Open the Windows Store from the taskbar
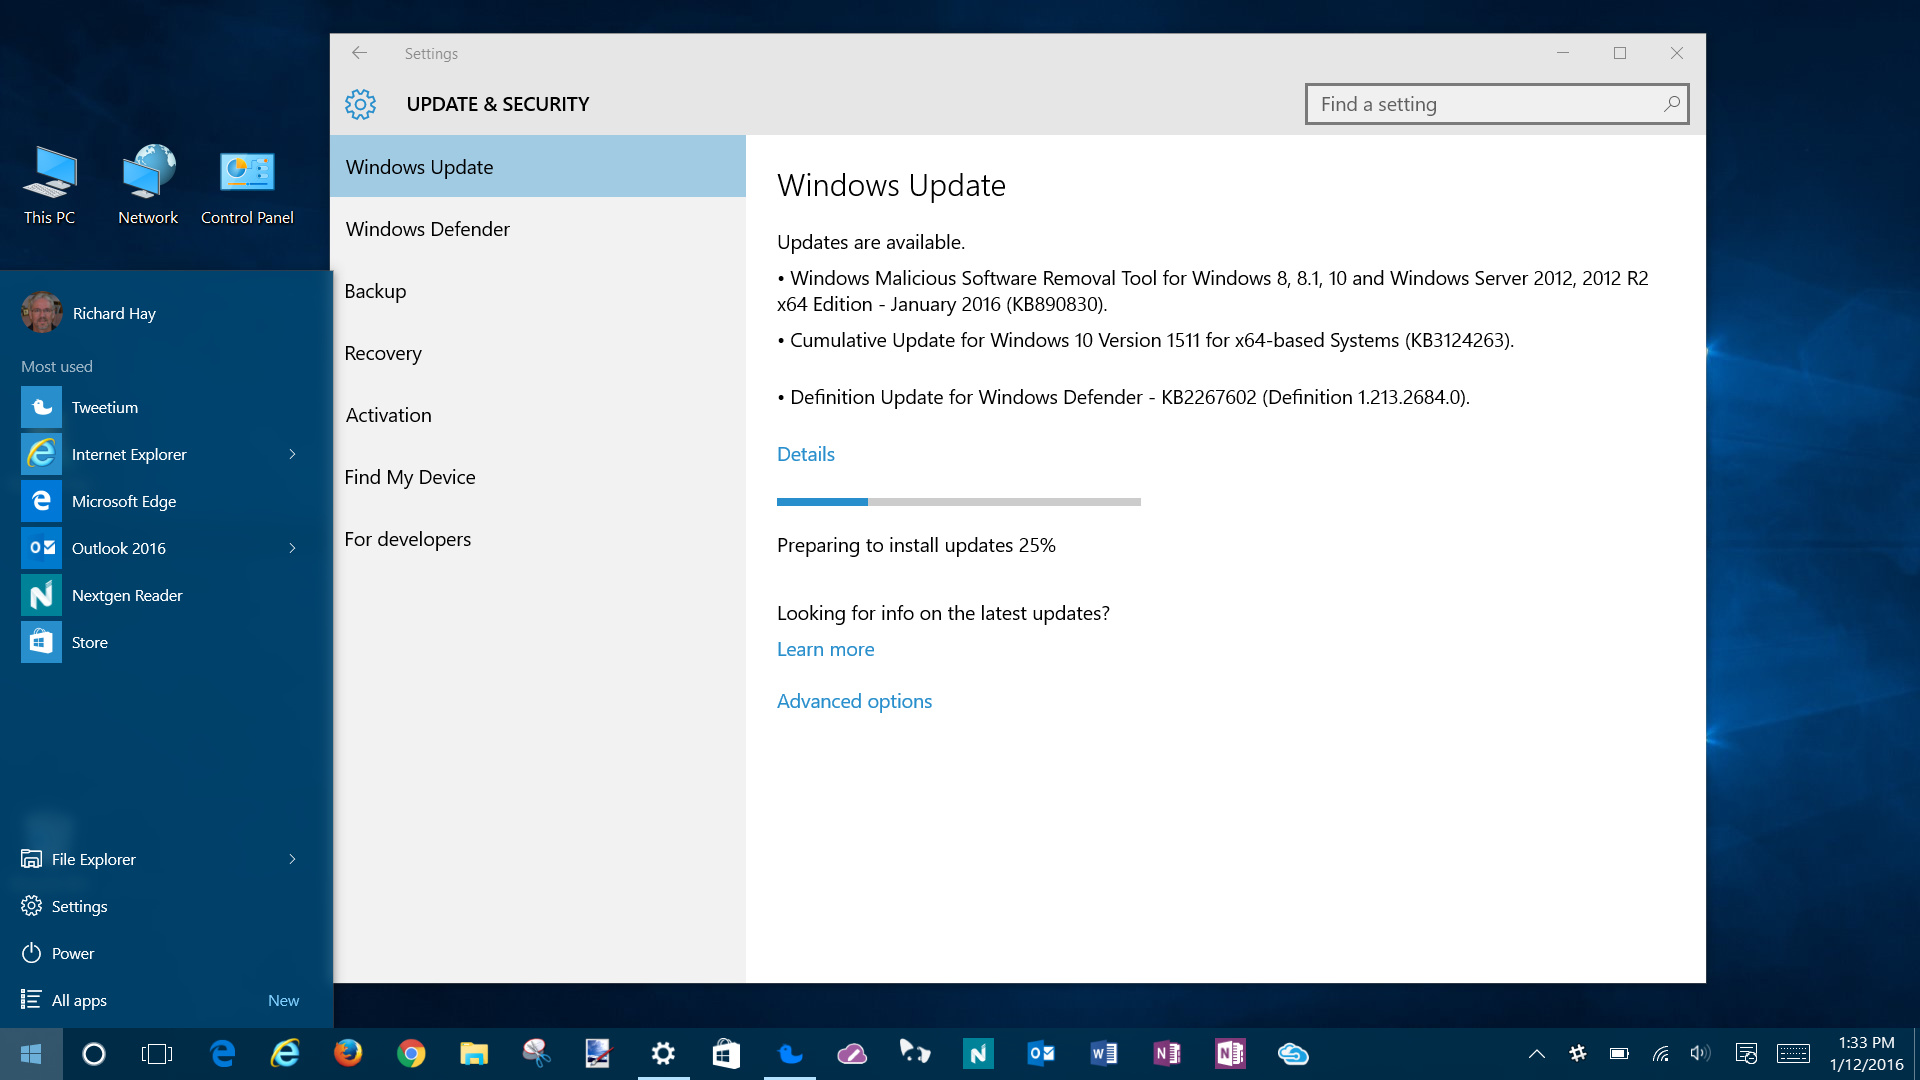This screenshot has height=1080, width=1920. pos(726,1053)
